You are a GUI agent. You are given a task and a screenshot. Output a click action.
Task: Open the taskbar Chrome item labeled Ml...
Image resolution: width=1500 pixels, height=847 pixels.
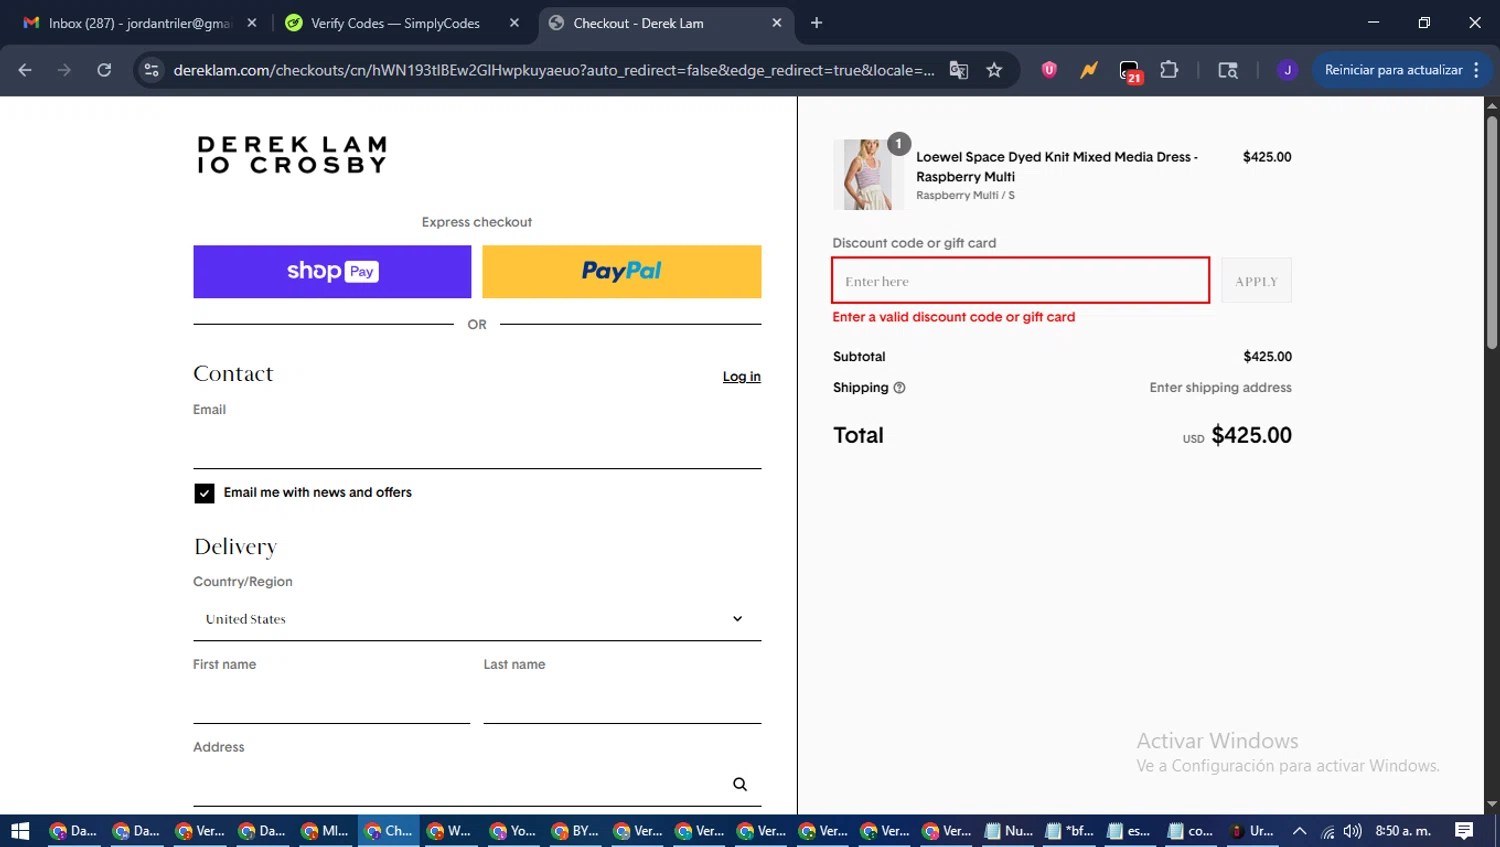(x=326, y=831)
